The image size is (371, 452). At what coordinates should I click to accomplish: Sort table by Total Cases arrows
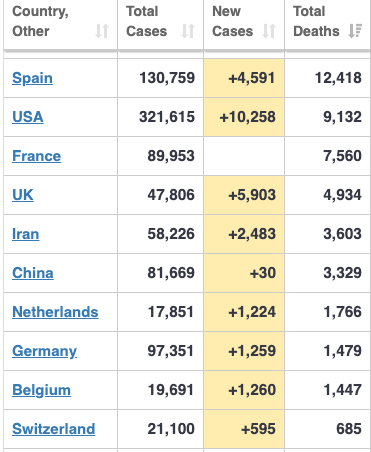pyautogui.click(x=188, y=31)
